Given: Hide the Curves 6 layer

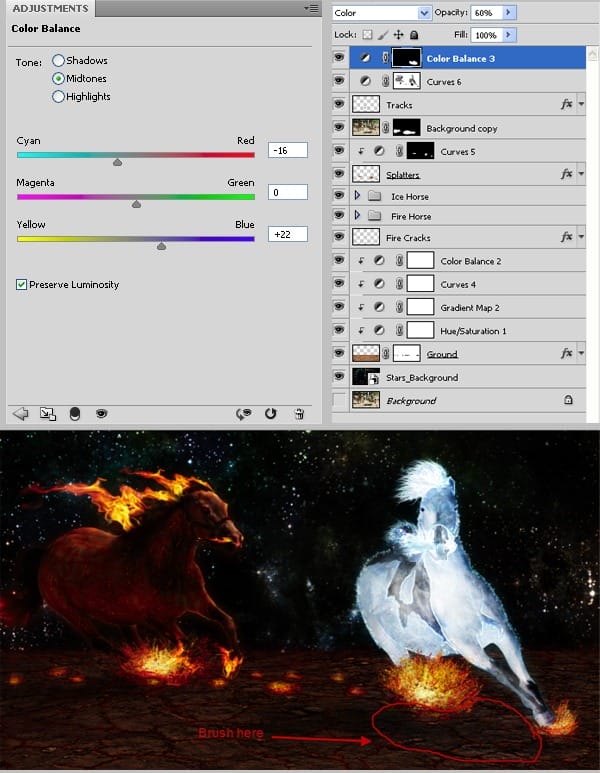Looking at the screenshot, I should tap(339, 80).
